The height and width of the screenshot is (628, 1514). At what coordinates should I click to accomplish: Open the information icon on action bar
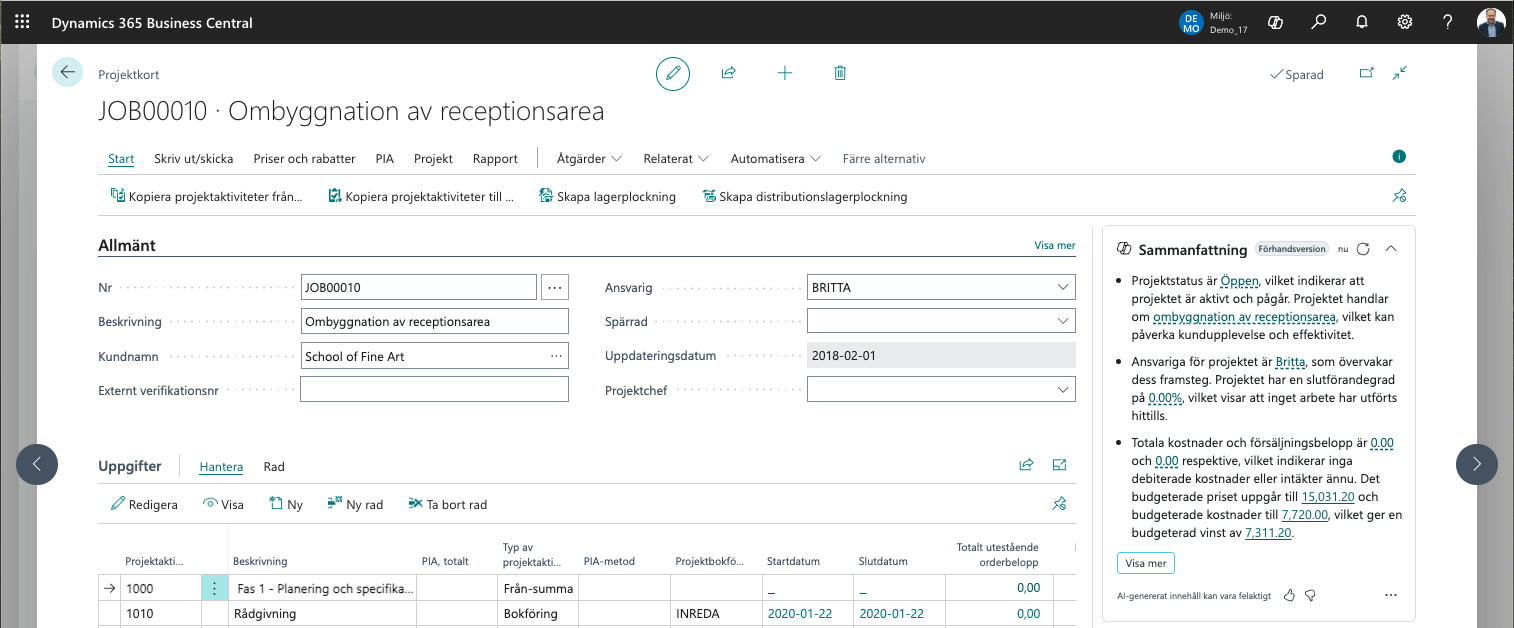[1399, 157]
